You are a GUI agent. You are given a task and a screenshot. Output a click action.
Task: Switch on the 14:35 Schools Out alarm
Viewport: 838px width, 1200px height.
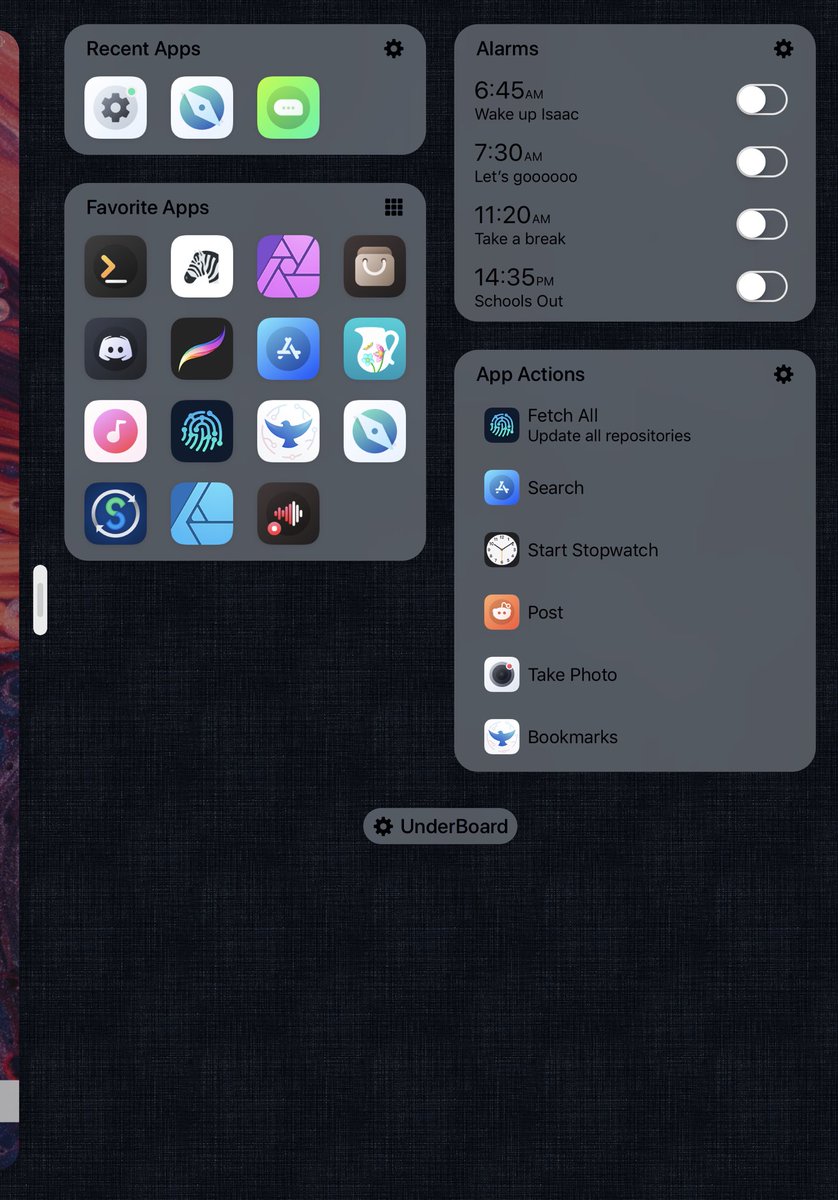coord(762,287)
